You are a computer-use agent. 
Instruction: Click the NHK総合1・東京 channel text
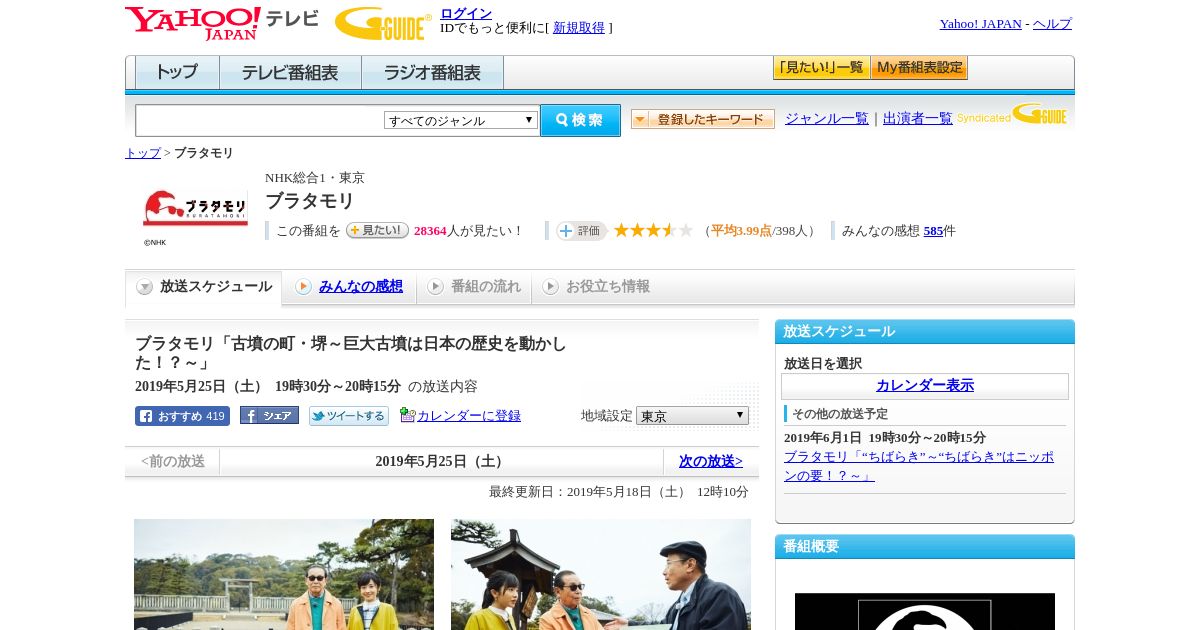coord(315,178)
